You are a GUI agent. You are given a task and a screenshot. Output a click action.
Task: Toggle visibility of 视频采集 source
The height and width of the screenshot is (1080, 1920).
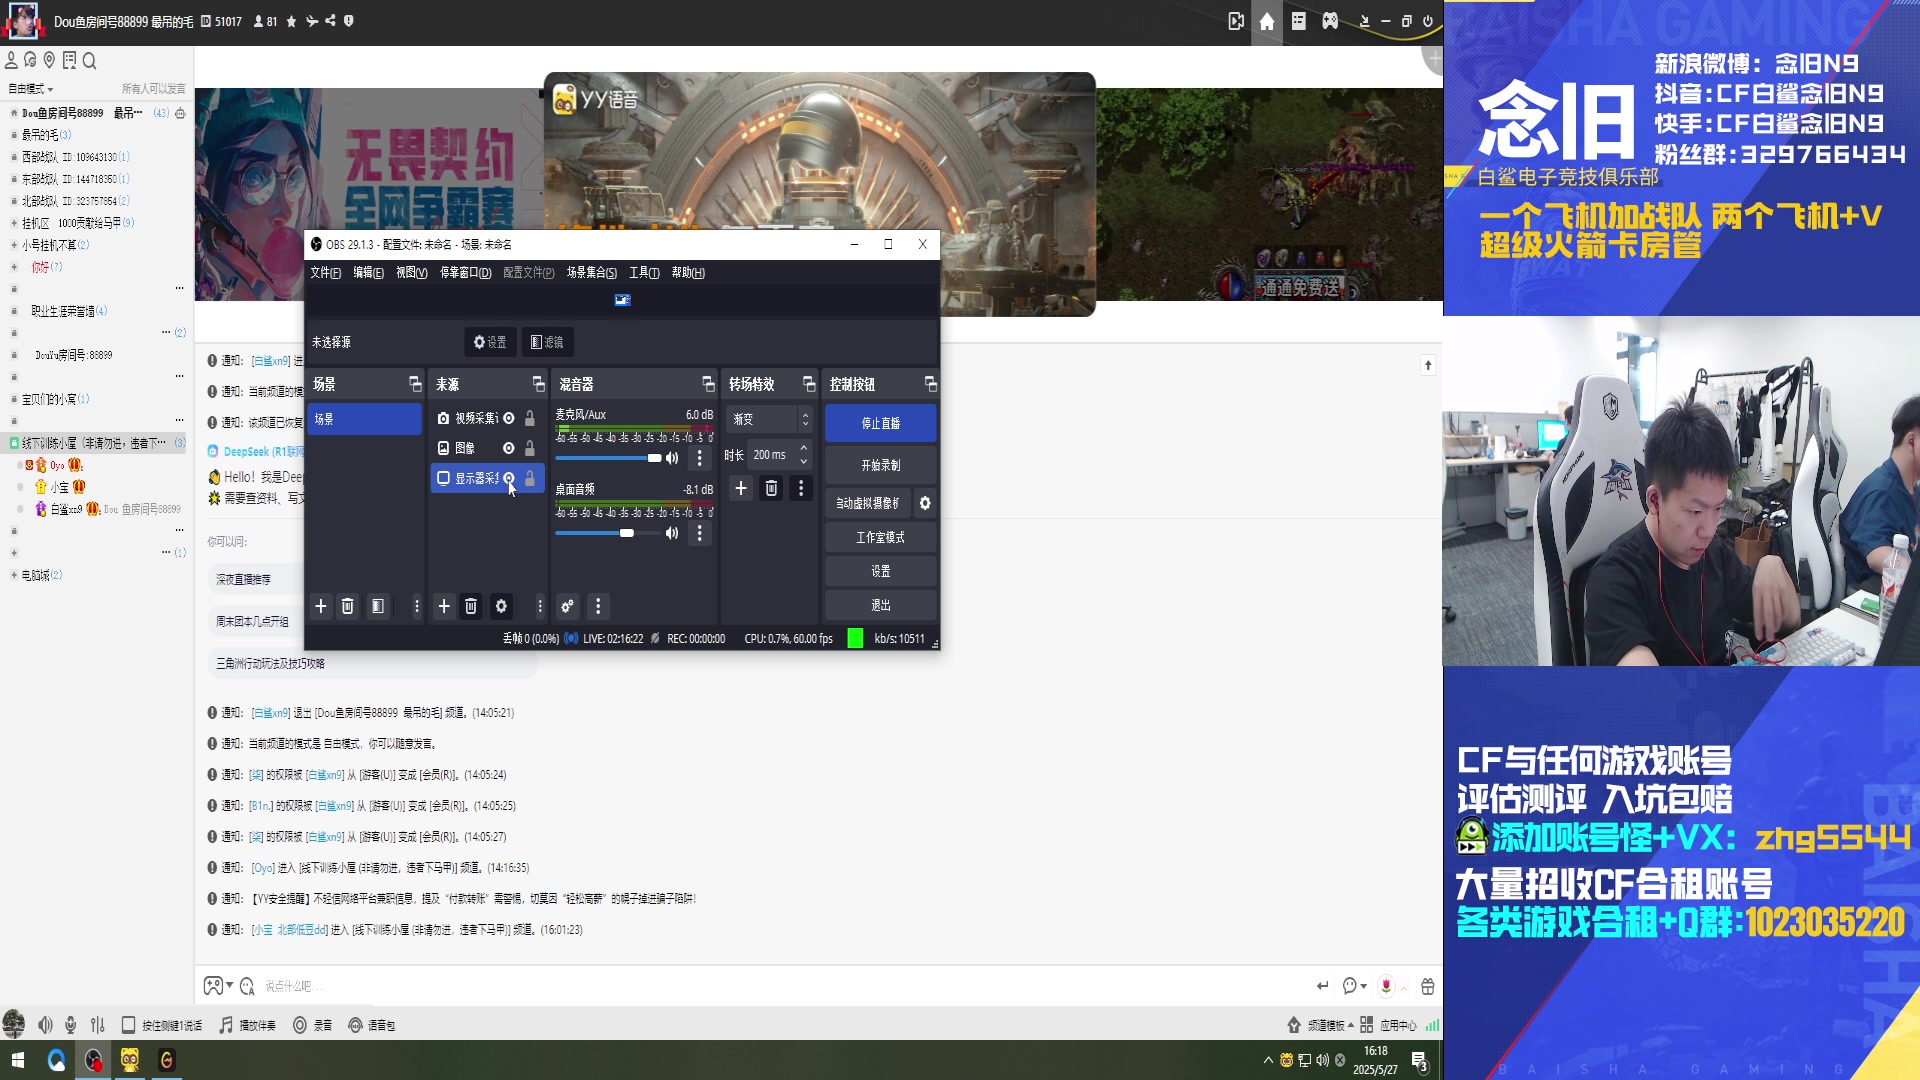[509, 418]
